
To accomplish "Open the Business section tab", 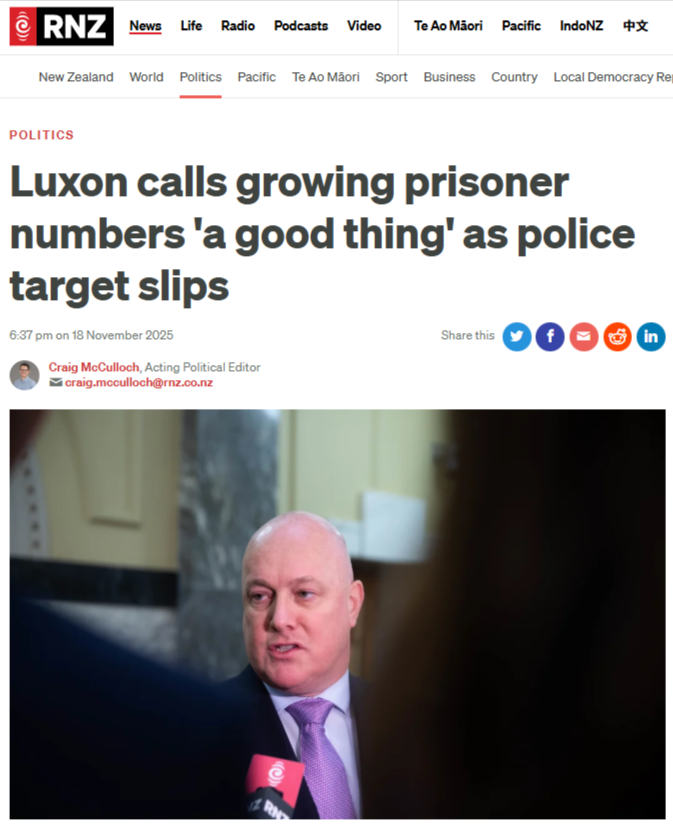I will coord(449,77).
